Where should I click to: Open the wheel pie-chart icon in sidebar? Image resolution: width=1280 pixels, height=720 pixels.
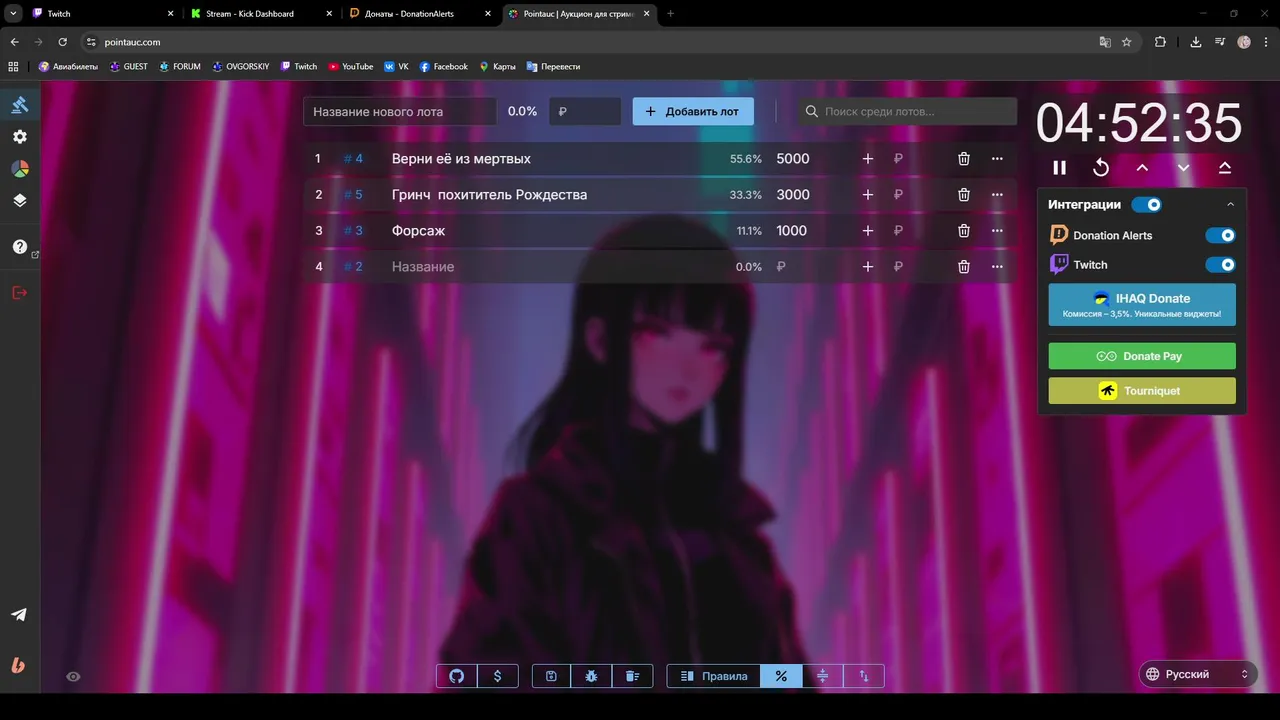click(x=20, y=169)
